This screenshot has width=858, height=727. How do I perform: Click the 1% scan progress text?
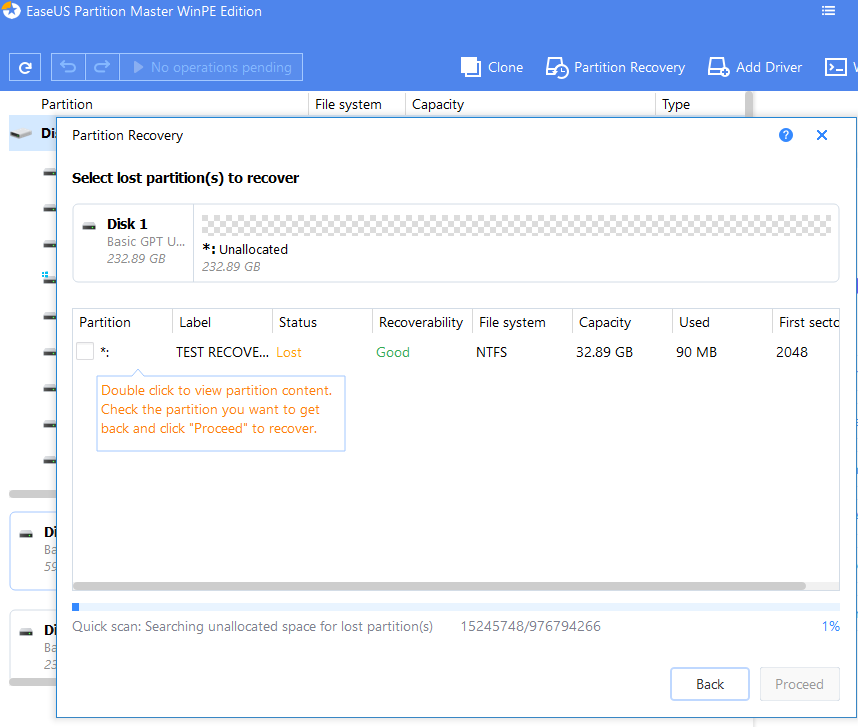830,626
